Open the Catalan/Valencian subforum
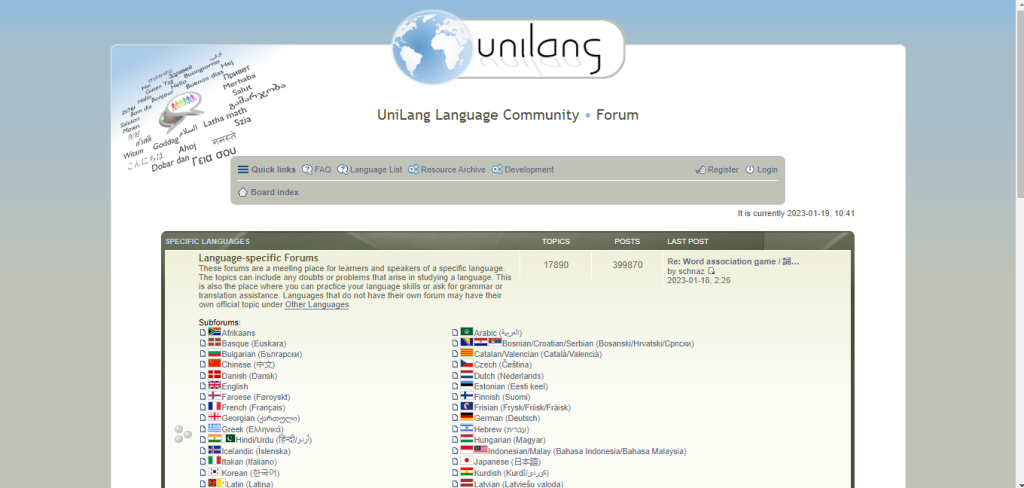Screen dimensions: 1024x488 538,354
